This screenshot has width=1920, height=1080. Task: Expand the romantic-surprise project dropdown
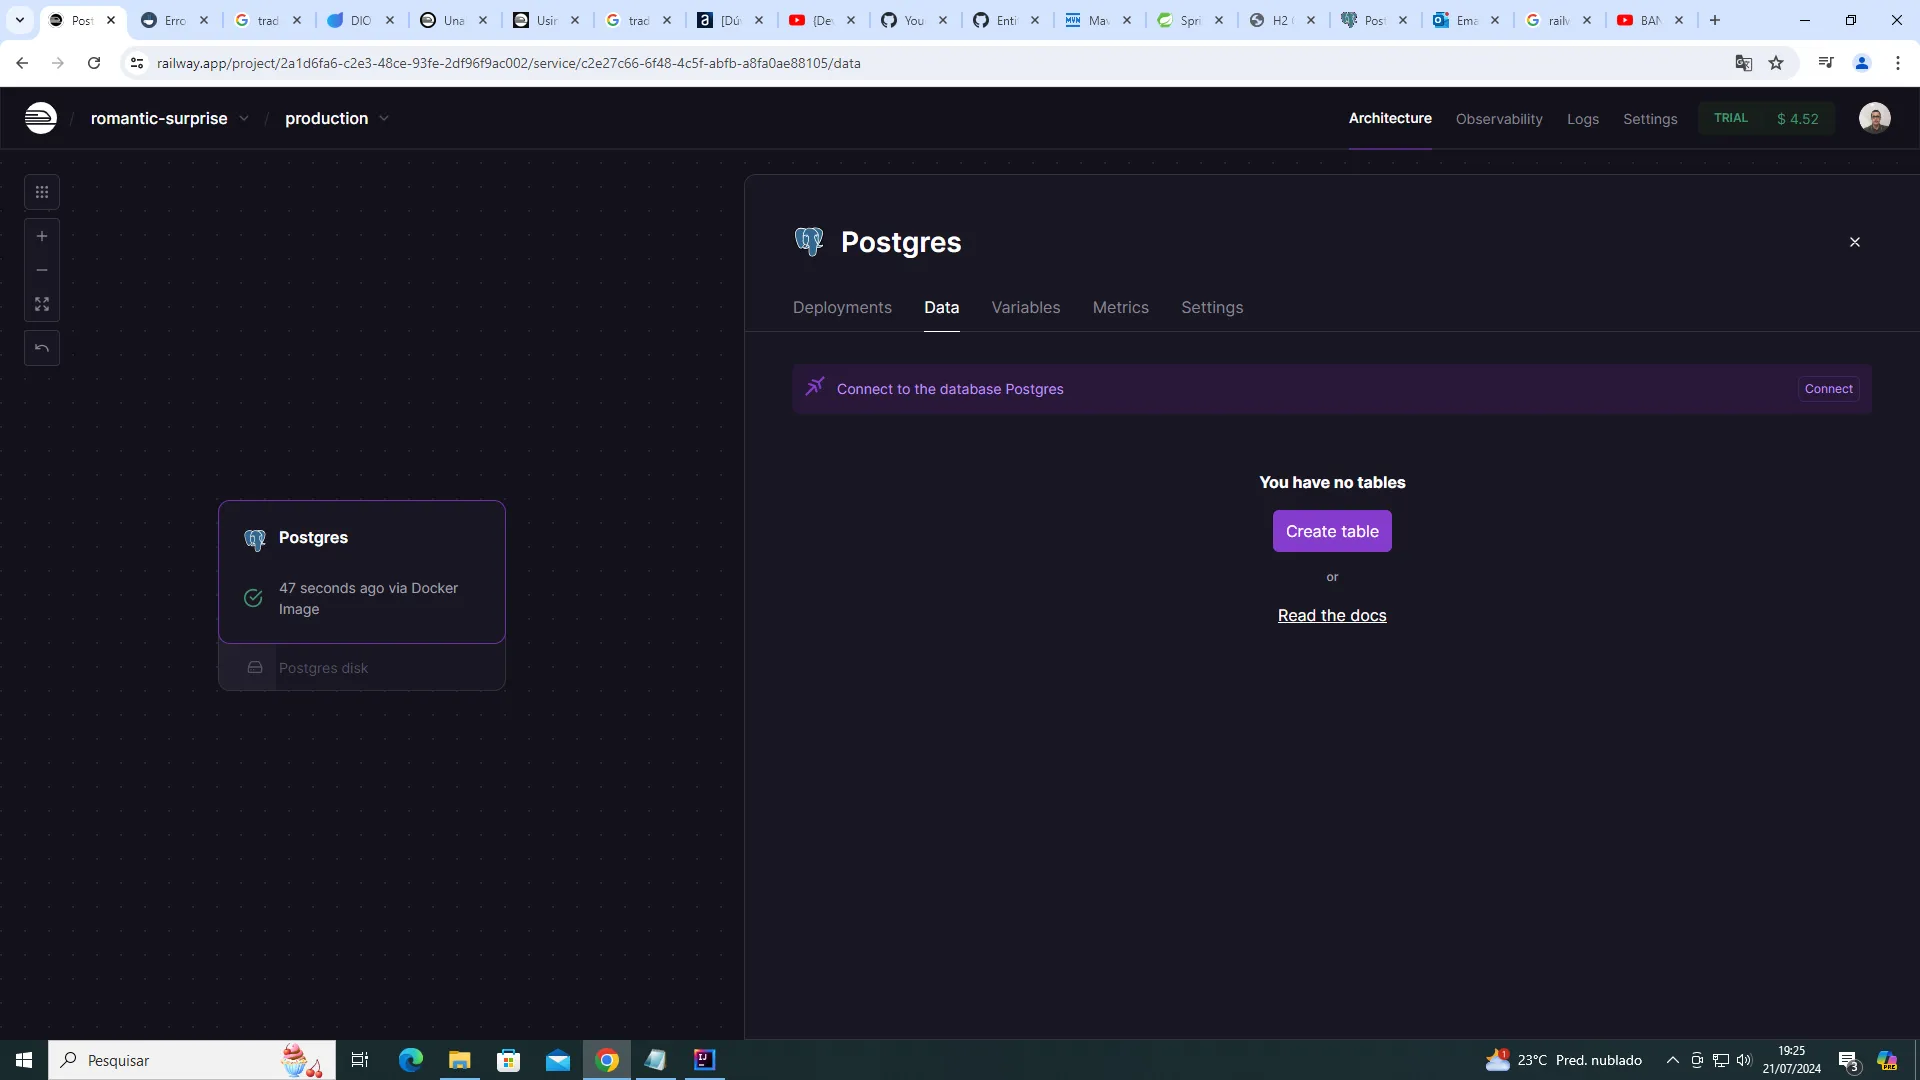click(x=244, y=118)
